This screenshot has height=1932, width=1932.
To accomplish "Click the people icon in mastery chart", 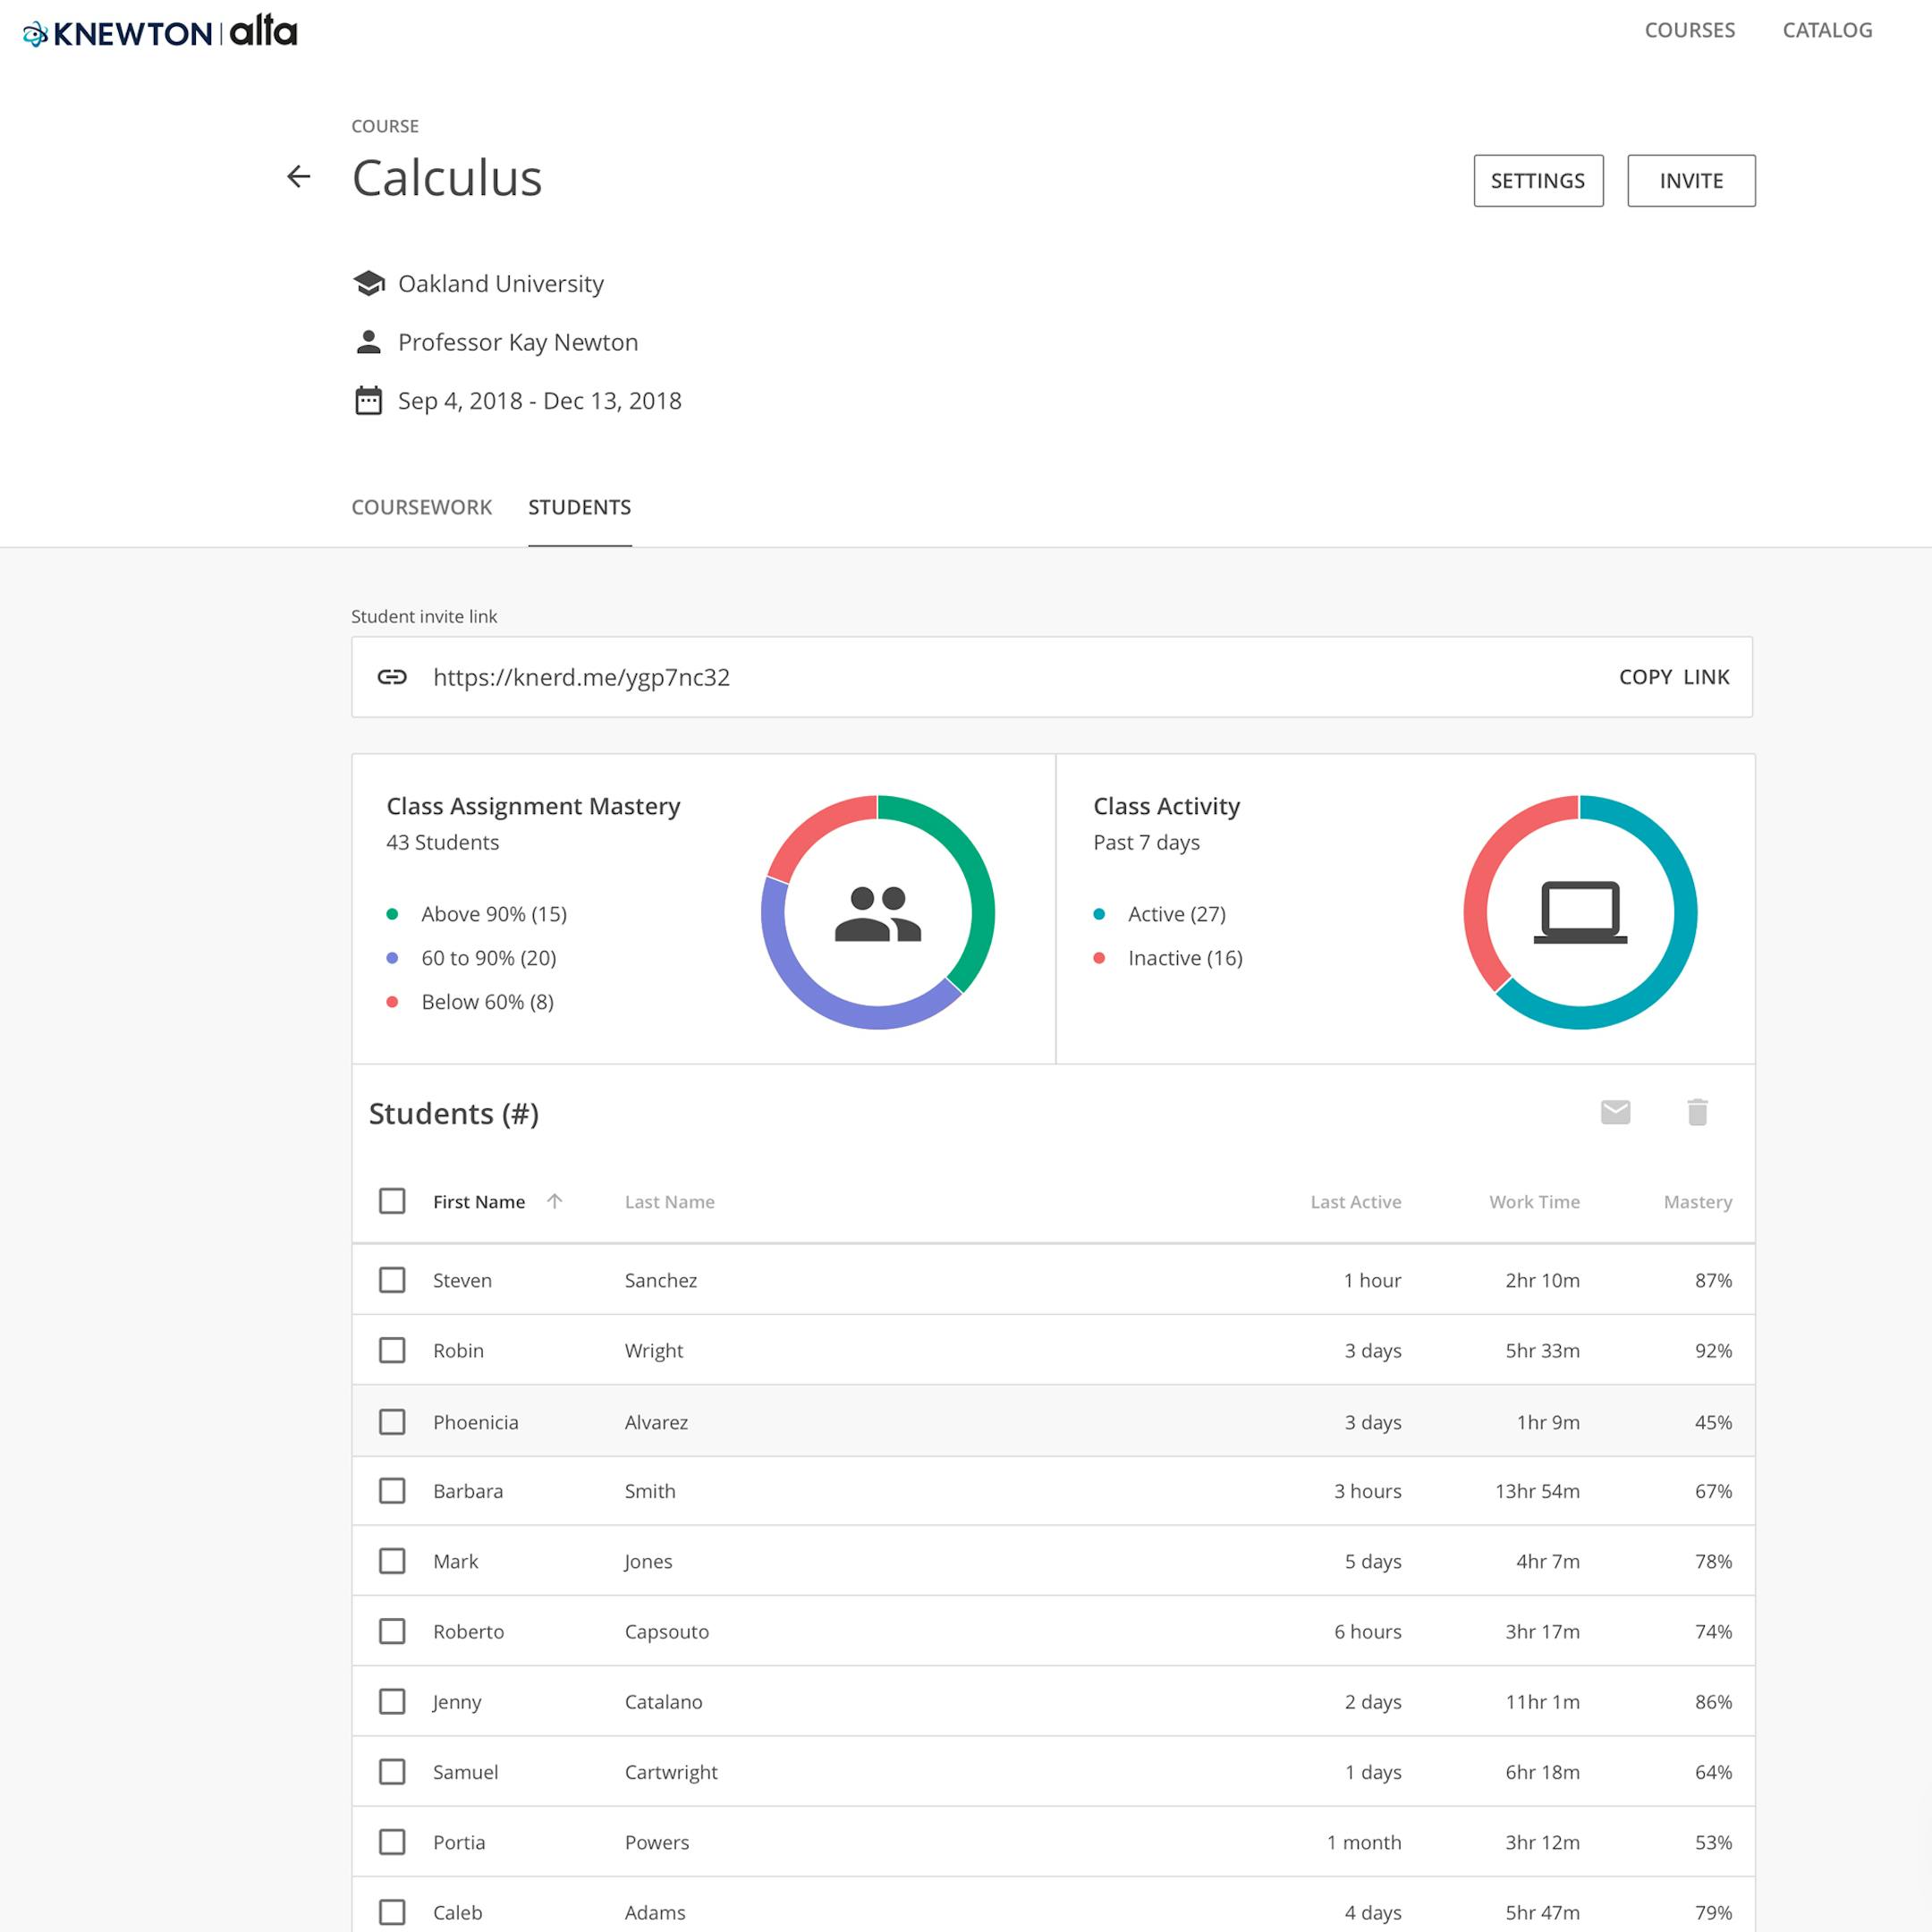I will click(878, 911).
